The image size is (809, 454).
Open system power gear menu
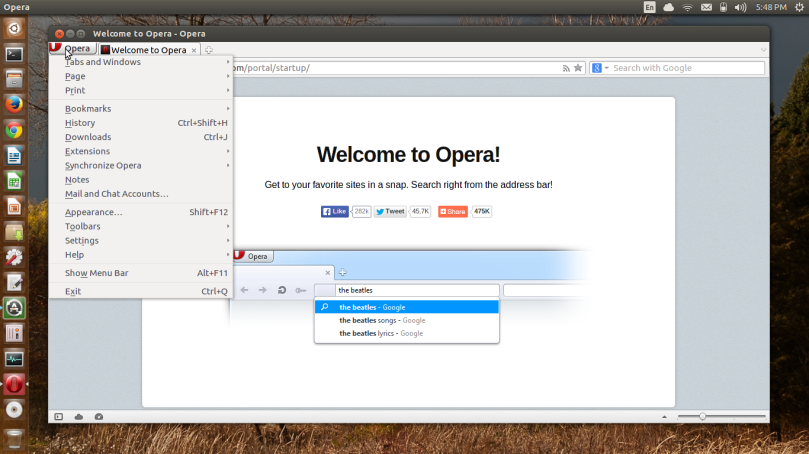tap(799, 7)
